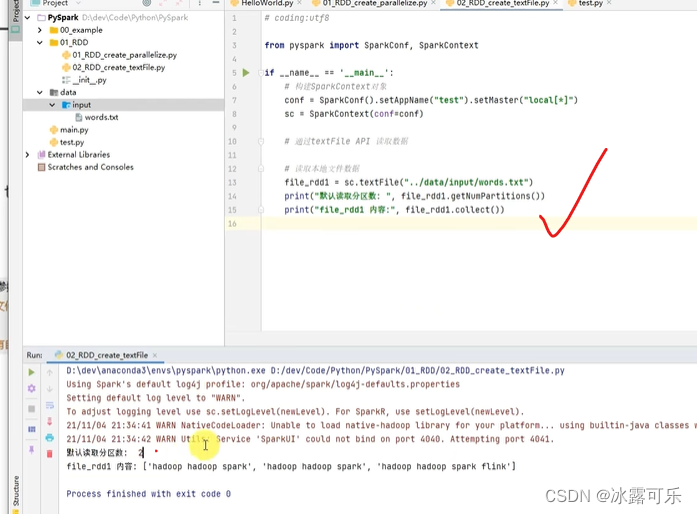Click the file_rdd1 output line in console
Screen dimensions: 697x514
coord(291,466)
